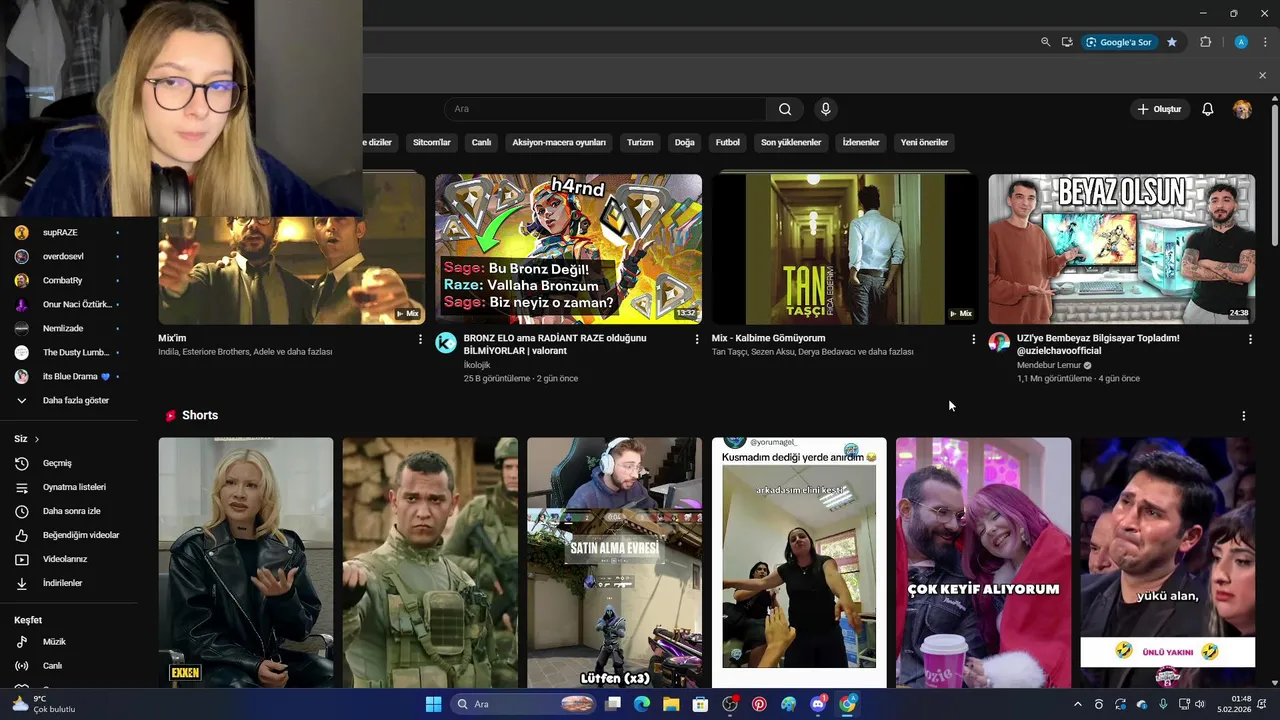
Task: Expand the 'Siz' section chevron
Action: 37,439
